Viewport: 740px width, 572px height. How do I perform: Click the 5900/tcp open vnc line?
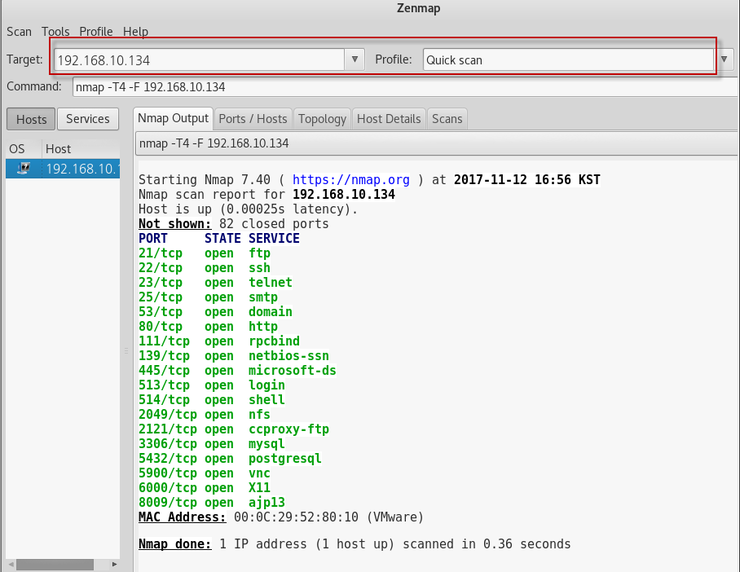pyautogui.click(x=204, y=473)
